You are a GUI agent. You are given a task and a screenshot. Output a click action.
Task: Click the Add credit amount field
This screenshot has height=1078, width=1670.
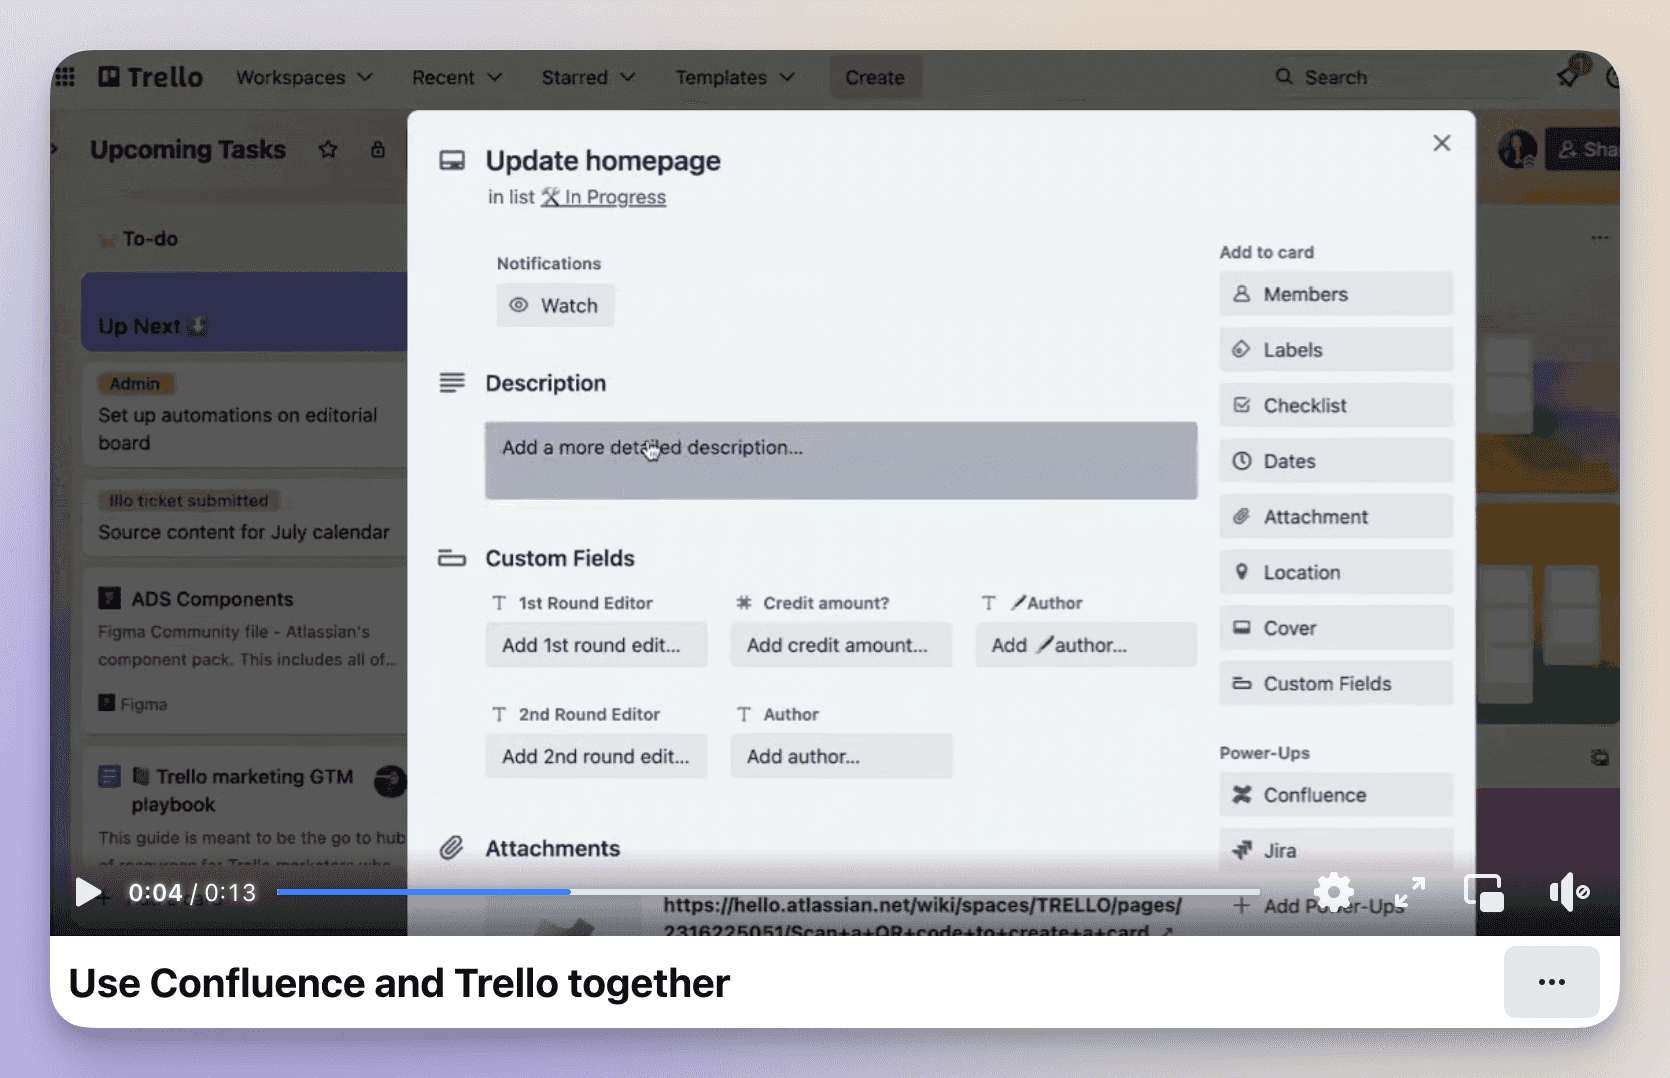(x=841, y=645)
